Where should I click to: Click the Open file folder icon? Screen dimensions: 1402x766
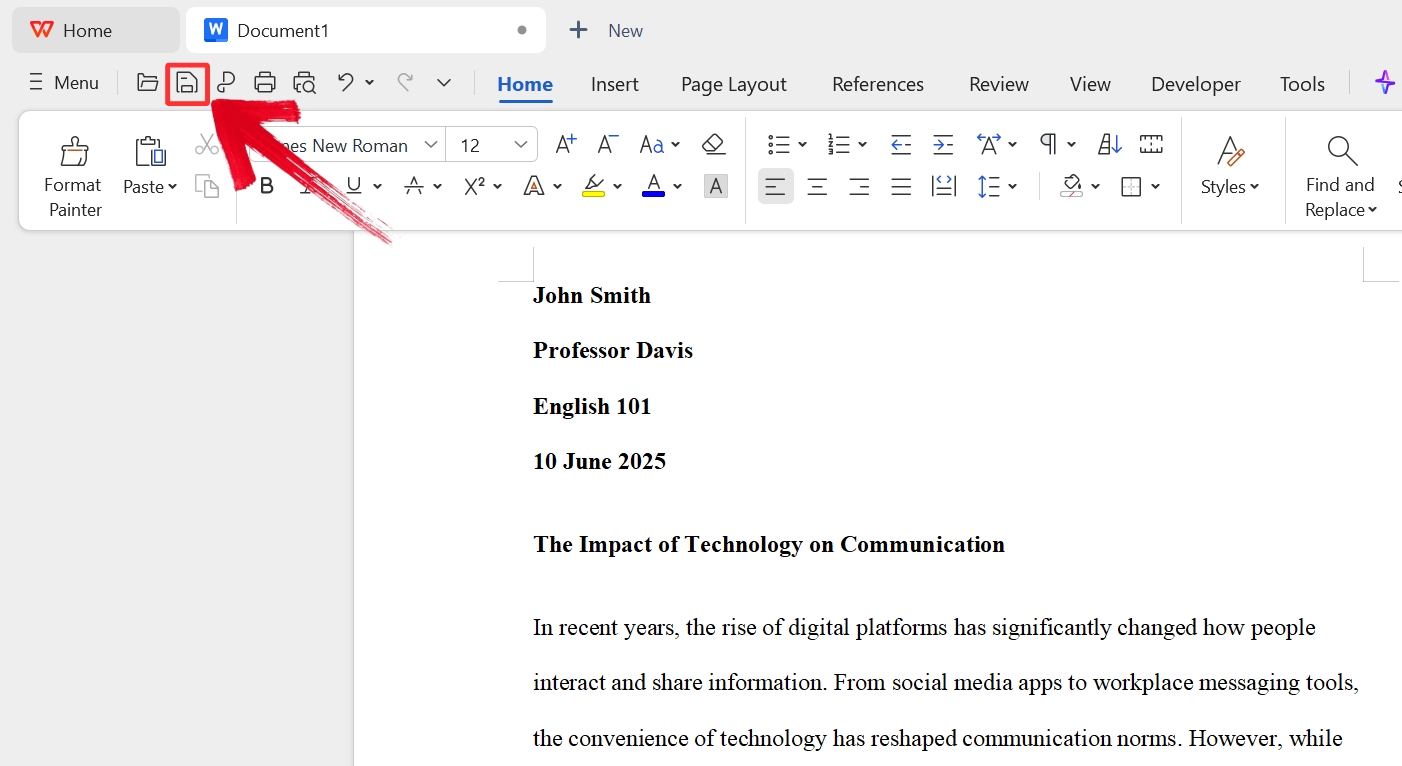(148, 83)
